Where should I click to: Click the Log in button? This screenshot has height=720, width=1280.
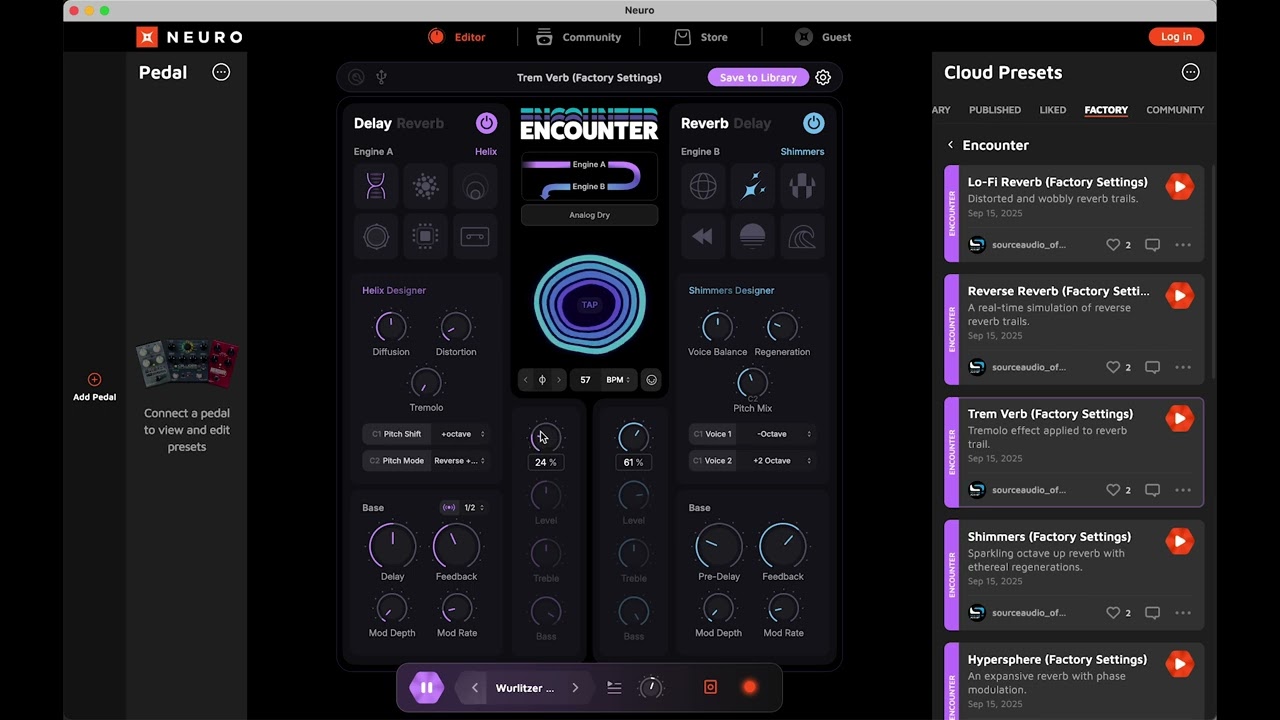[x=1176, y=37]
